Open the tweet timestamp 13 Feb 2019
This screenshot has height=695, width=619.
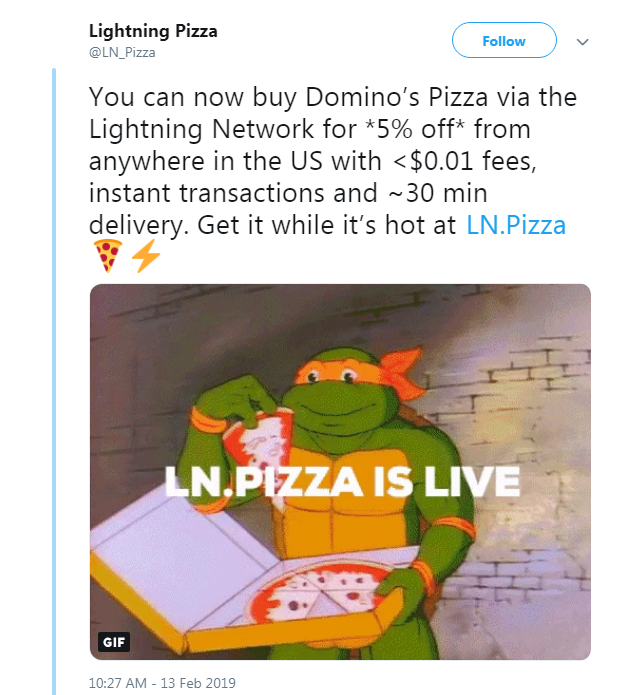tap(160, 684)
